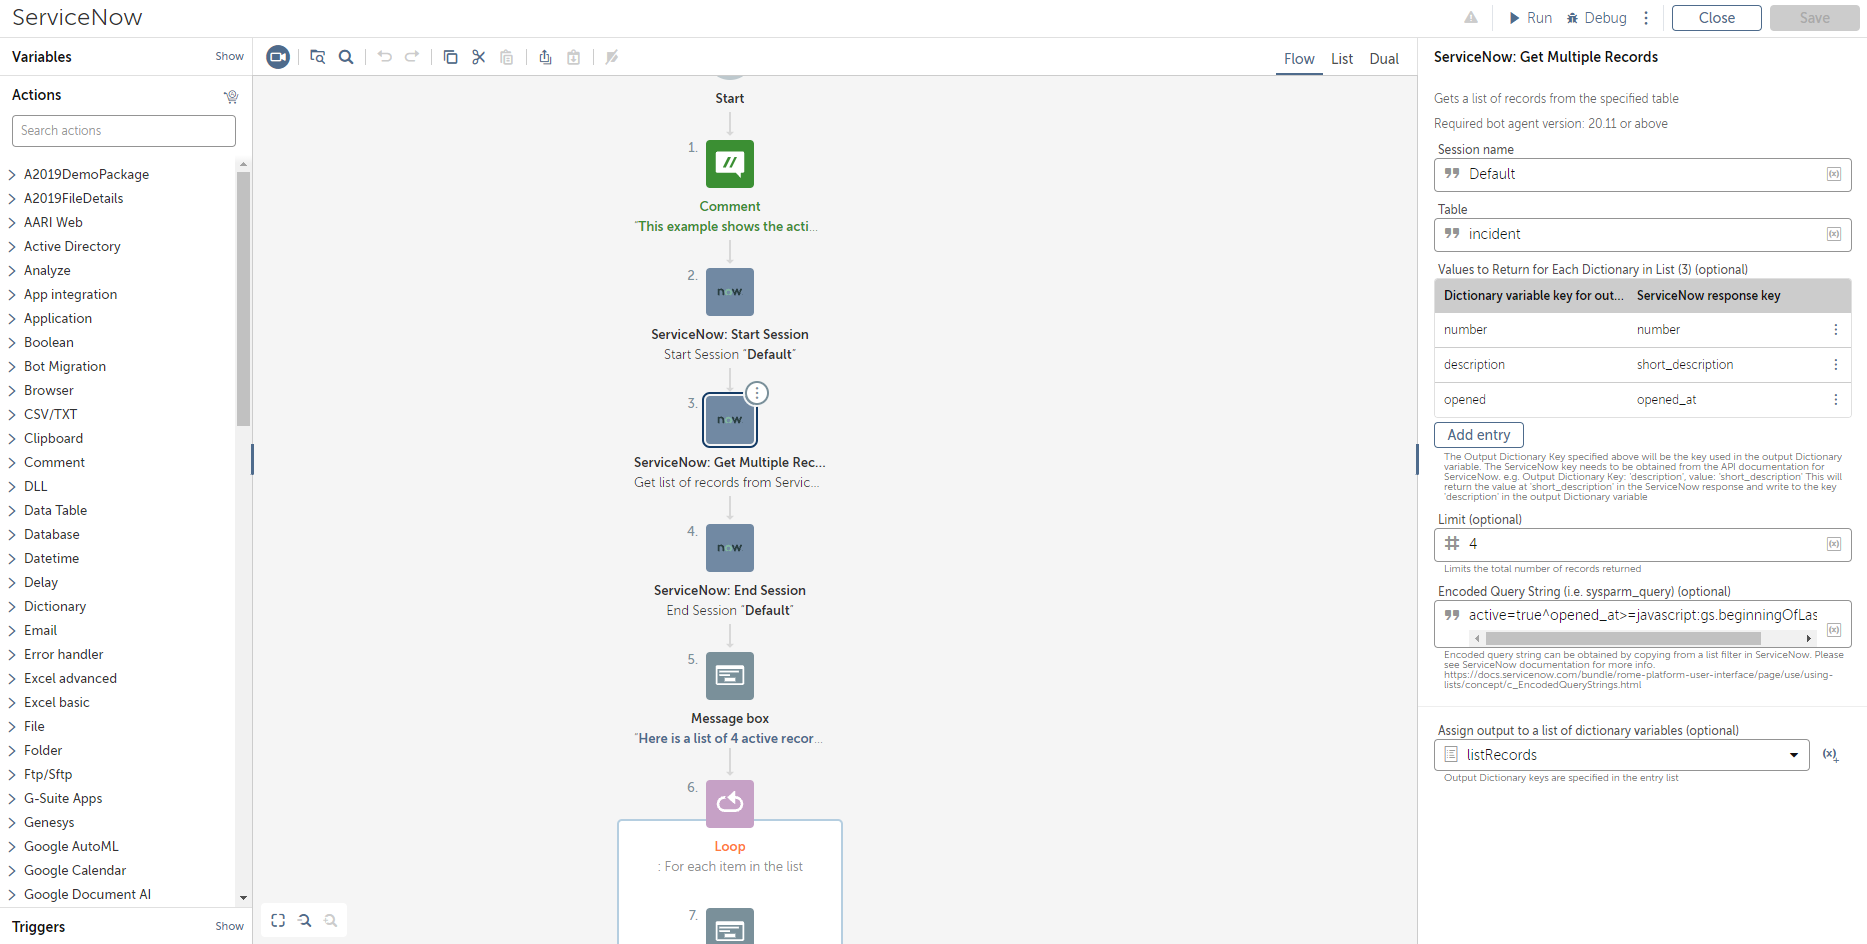Insert variable into Limit field

coord(1834,544)
